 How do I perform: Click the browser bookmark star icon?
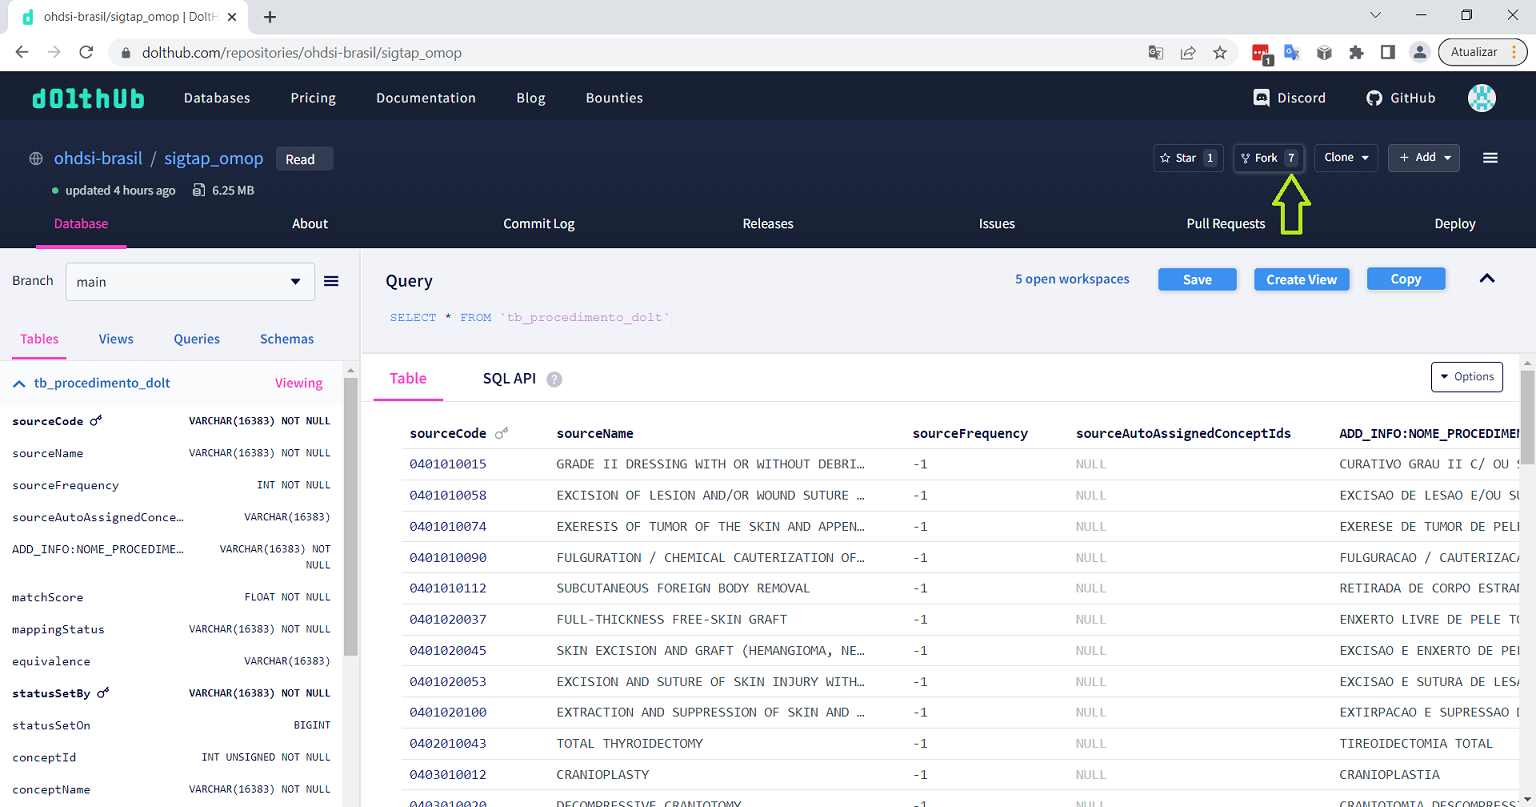pyautogui.click(x=1220, y=52)
